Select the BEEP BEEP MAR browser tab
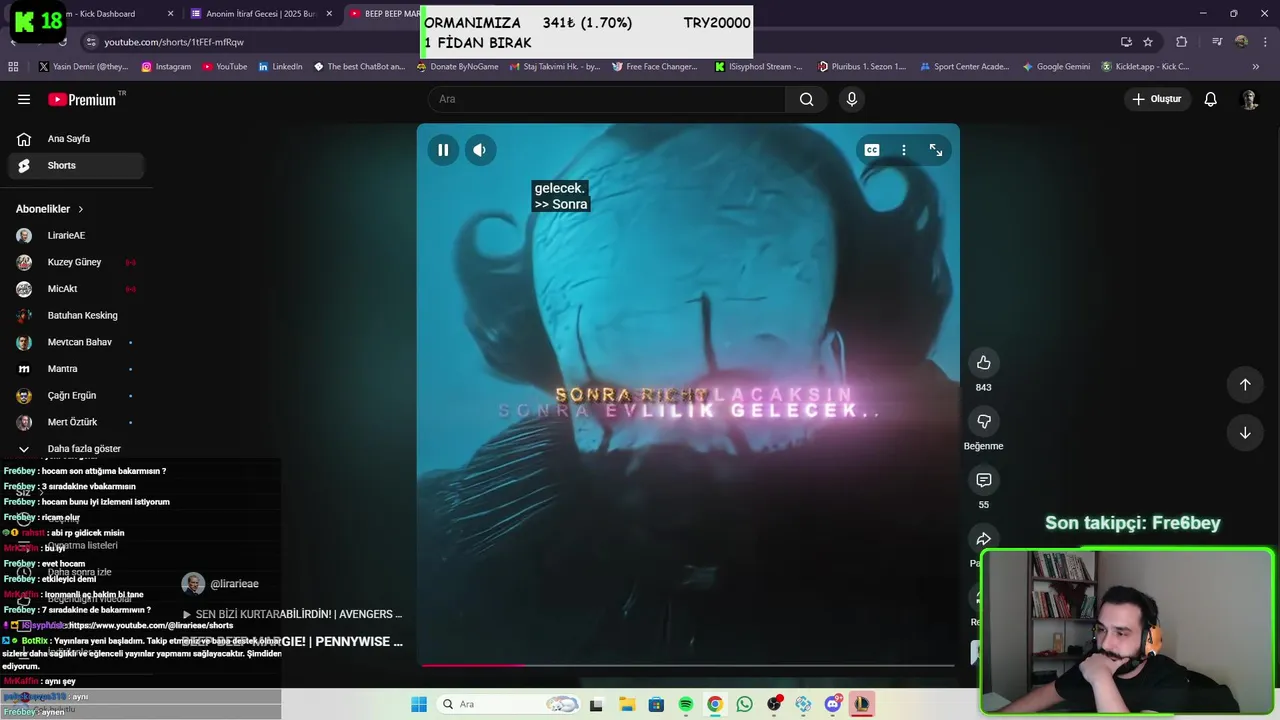This screenshot has width=1280, height=720. (385, 14)
